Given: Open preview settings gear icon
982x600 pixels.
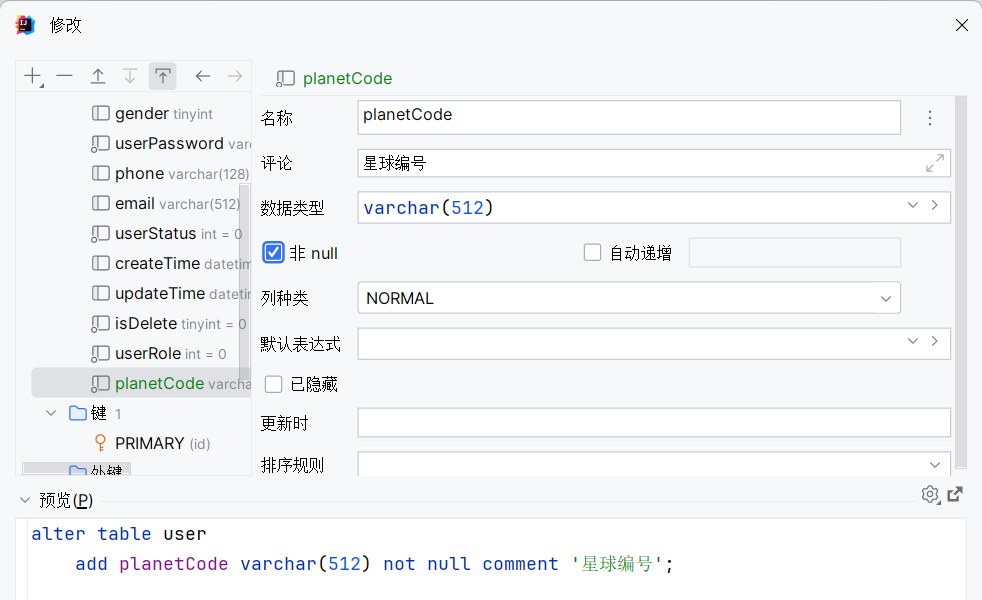Looking at the screenshot, I should 930,494.
